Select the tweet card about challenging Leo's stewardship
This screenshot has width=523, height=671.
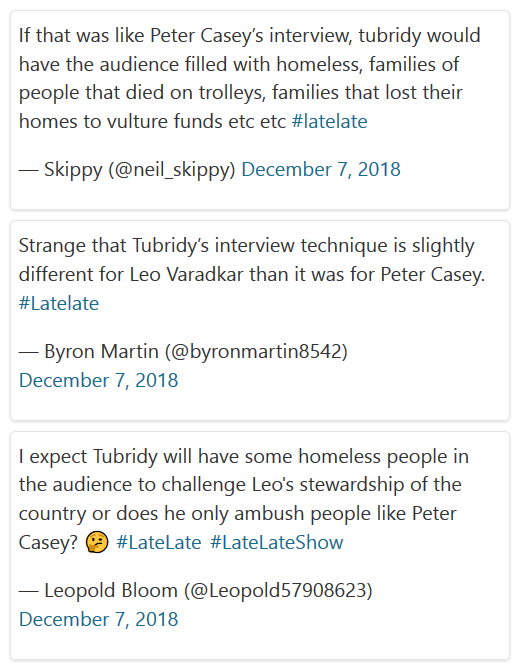point(260,546)
